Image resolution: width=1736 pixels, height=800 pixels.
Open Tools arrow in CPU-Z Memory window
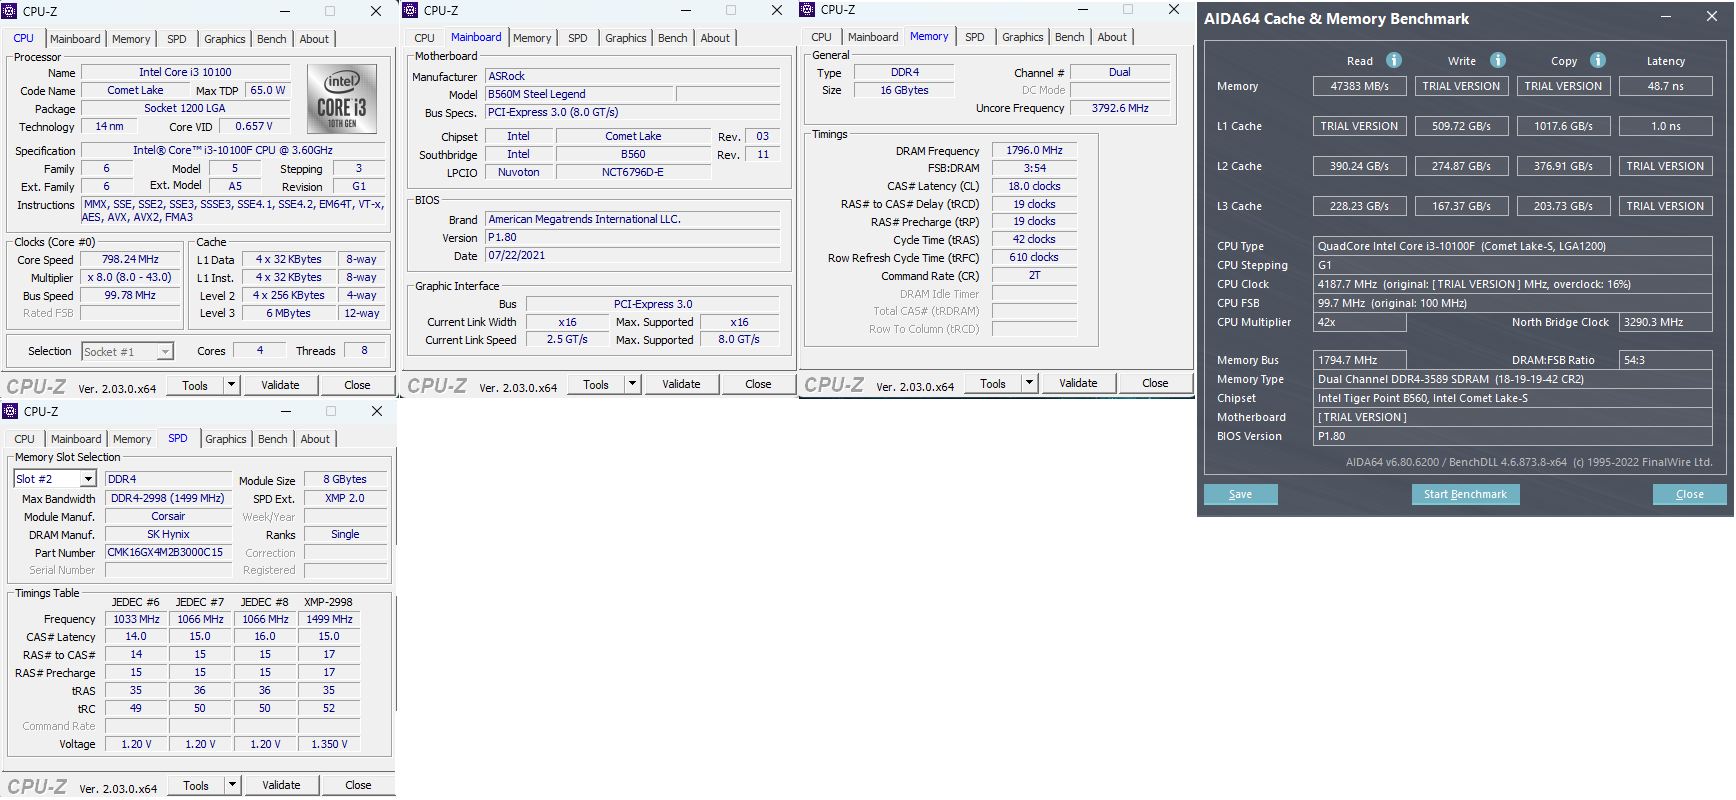[x=1029, y=383]
